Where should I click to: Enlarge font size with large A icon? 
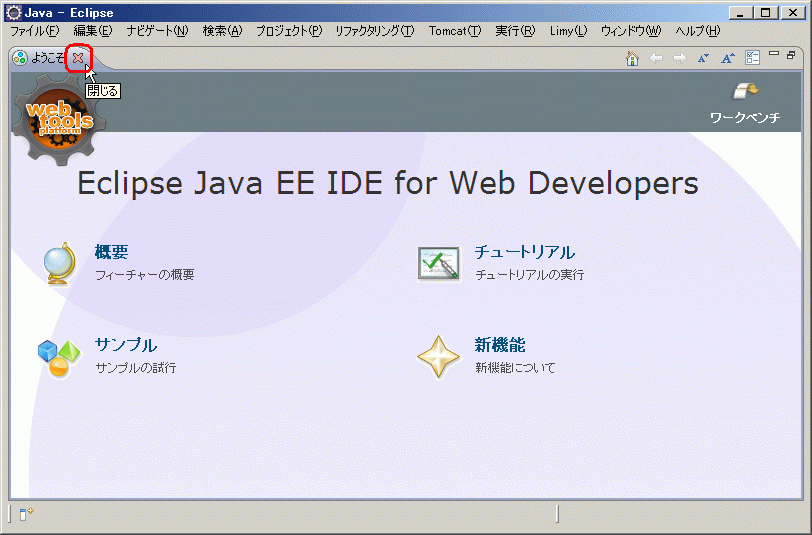(728, 58)
